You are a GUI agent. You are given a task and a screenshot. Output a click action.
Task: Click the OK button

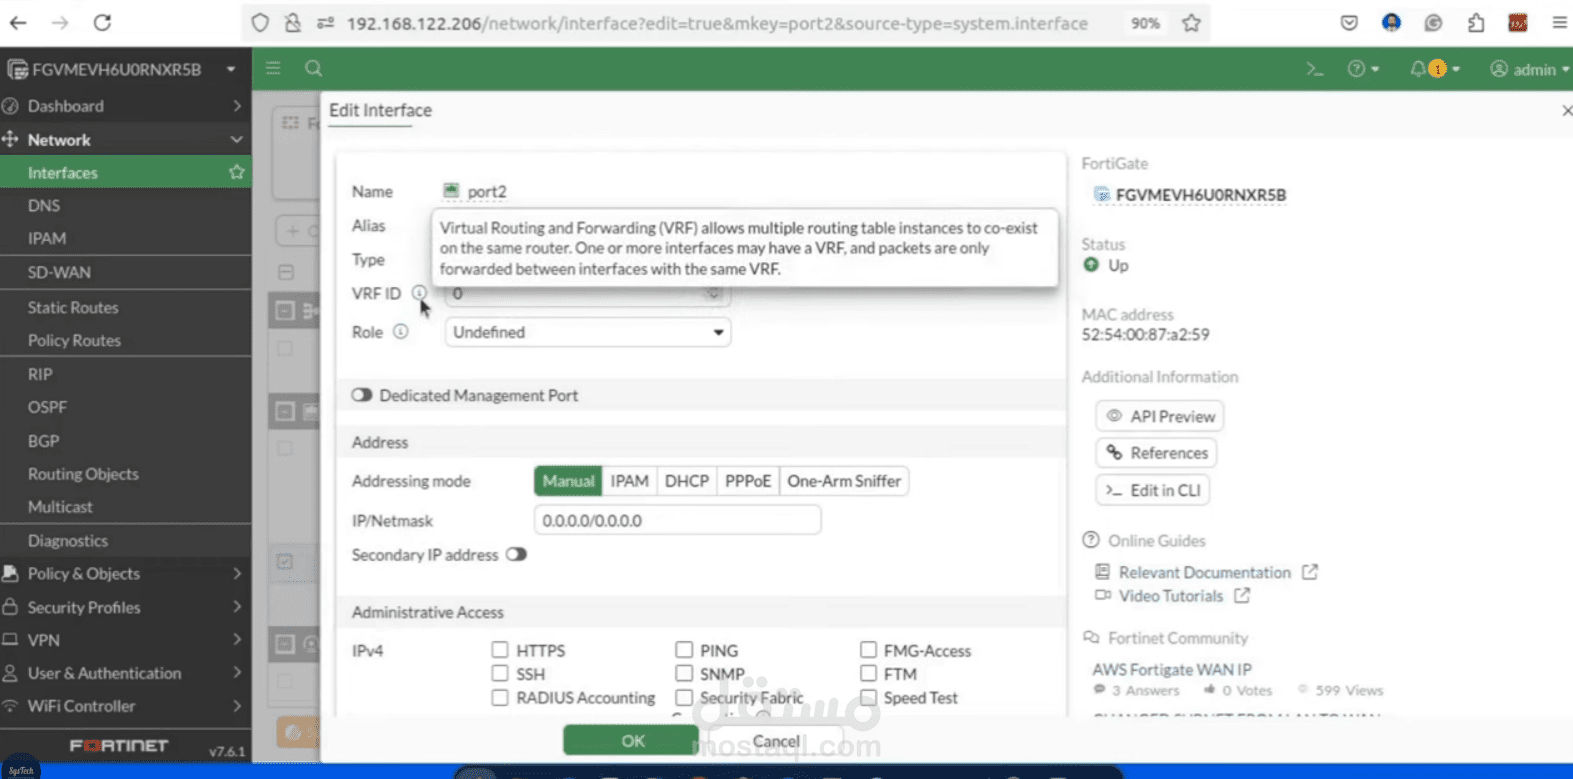(x=632, y=740)
